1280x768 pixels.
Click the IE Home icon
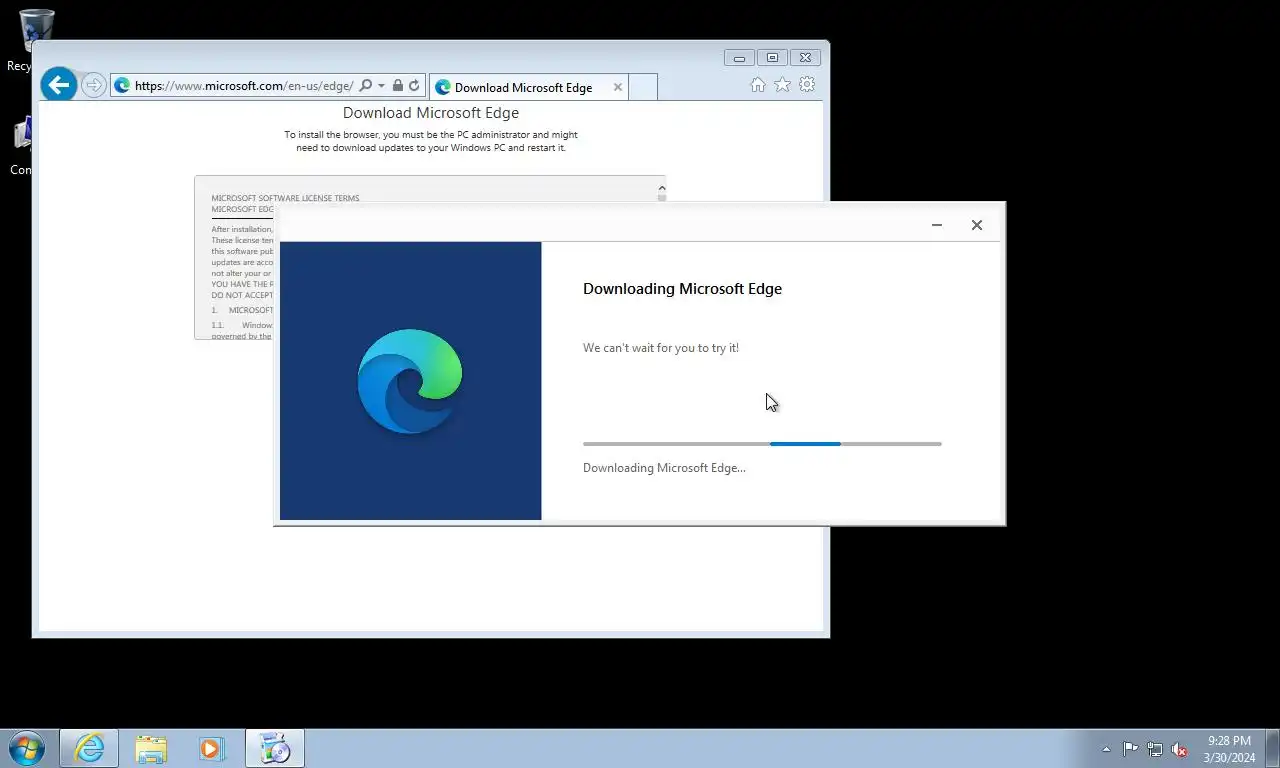(x=758, y=85)
